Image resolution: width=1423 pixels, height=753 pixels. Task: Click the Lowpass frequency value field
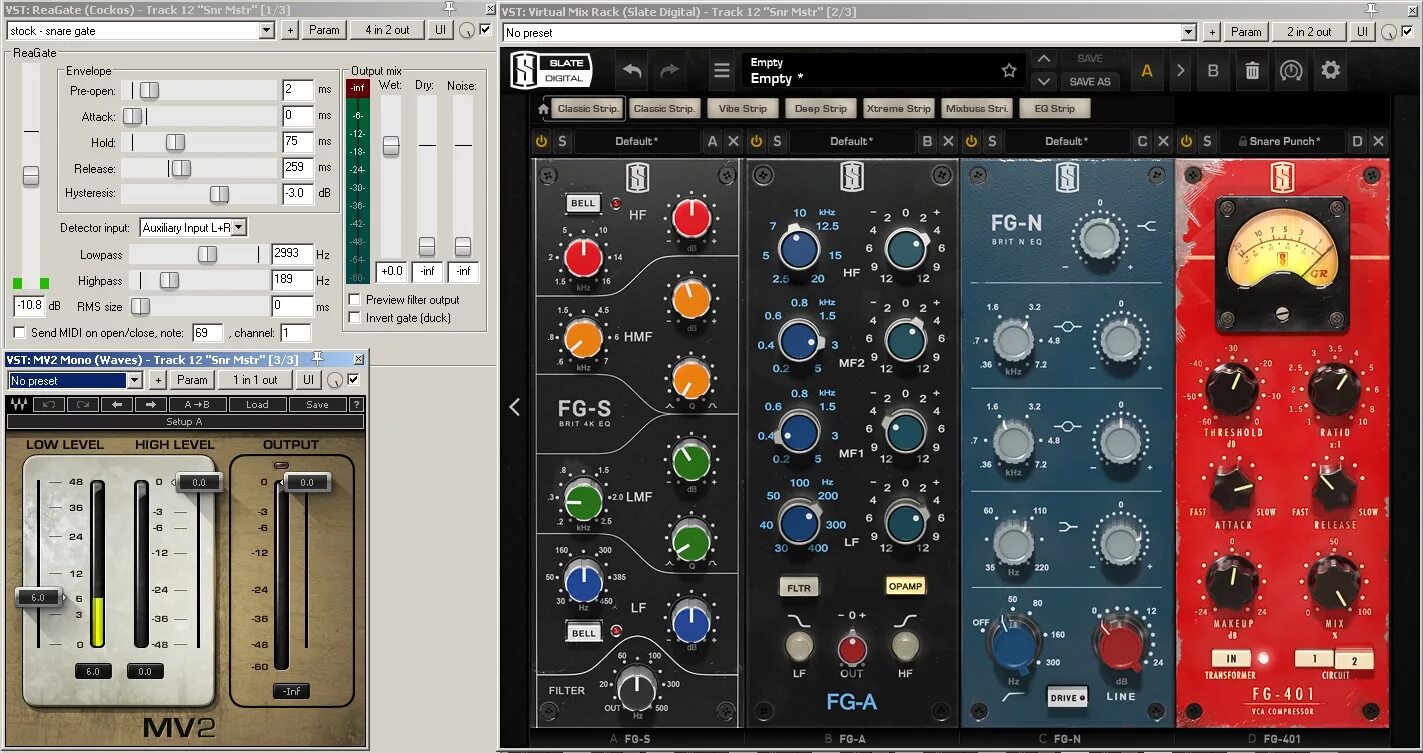pyautogui.click(x=291, y=253)
